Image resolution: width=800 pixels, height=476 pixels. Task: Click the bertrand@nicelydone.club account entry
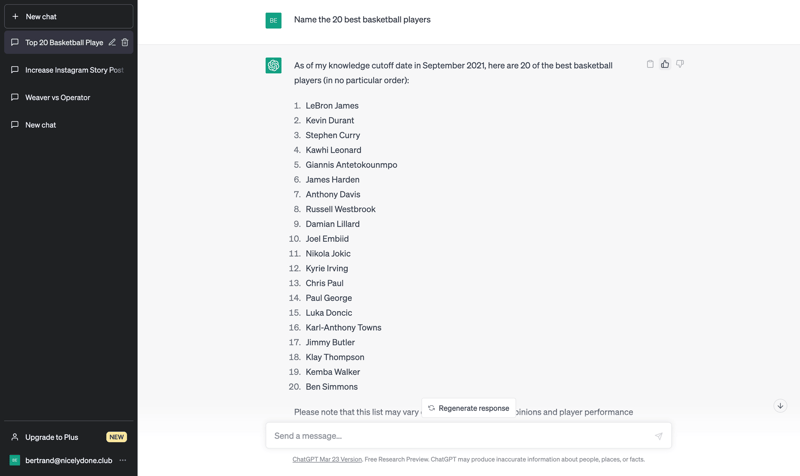[x=68, y=460]
